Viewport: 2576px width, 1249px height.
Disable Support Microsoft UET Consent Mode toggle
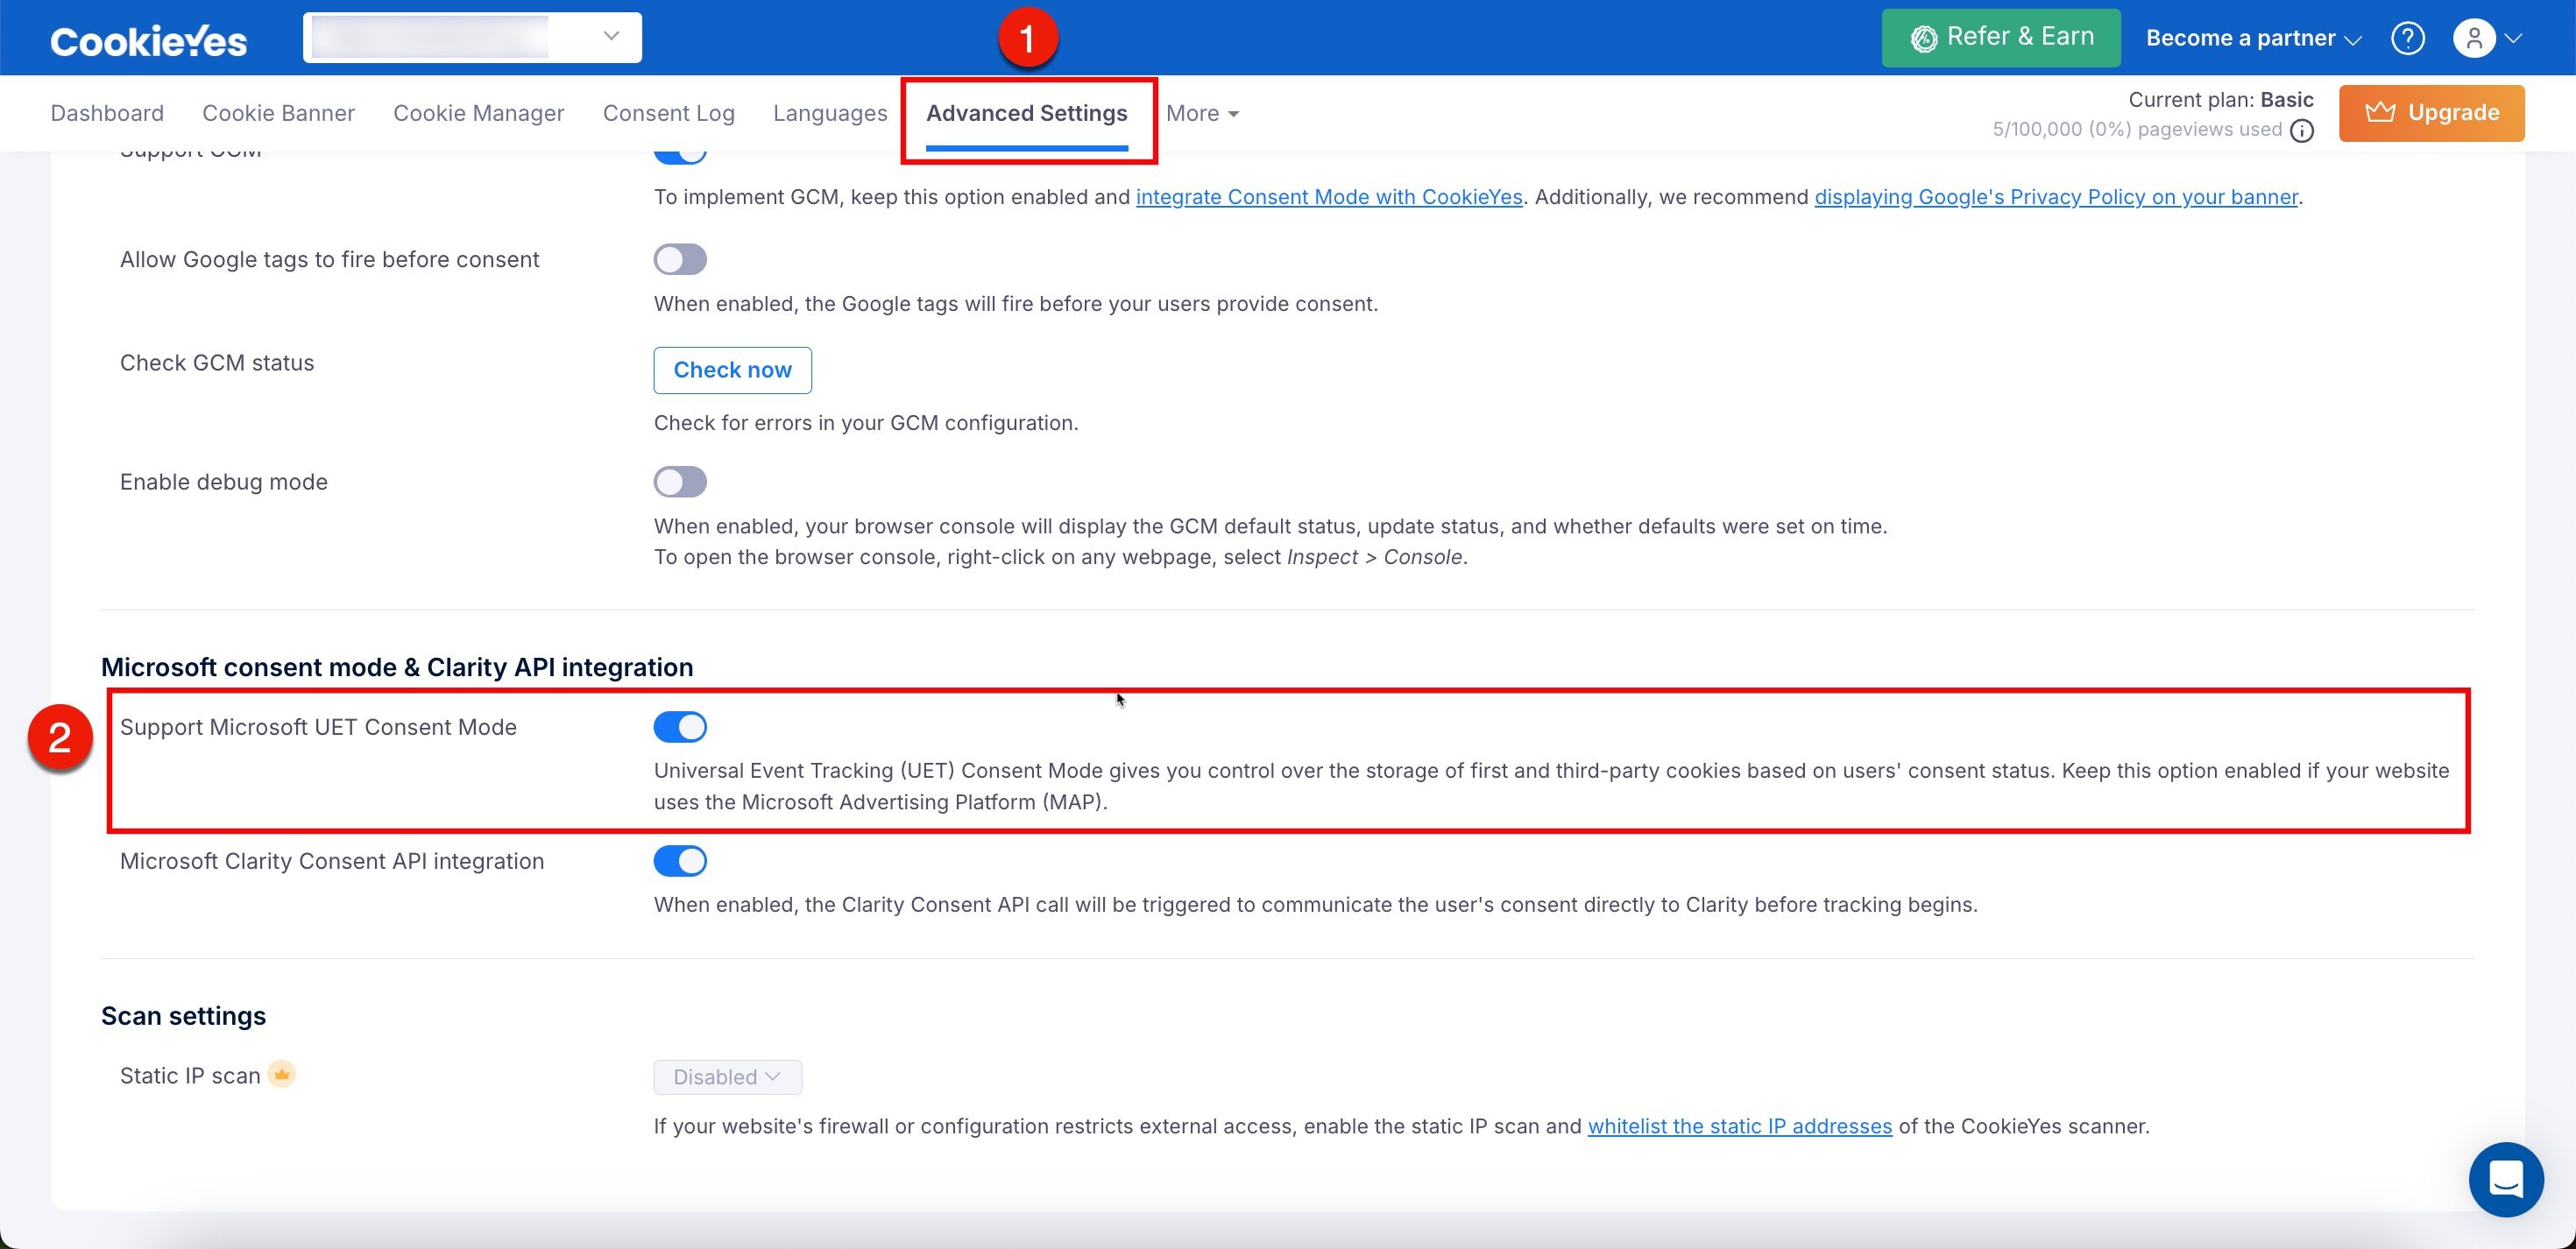click(x=680, y=726)
